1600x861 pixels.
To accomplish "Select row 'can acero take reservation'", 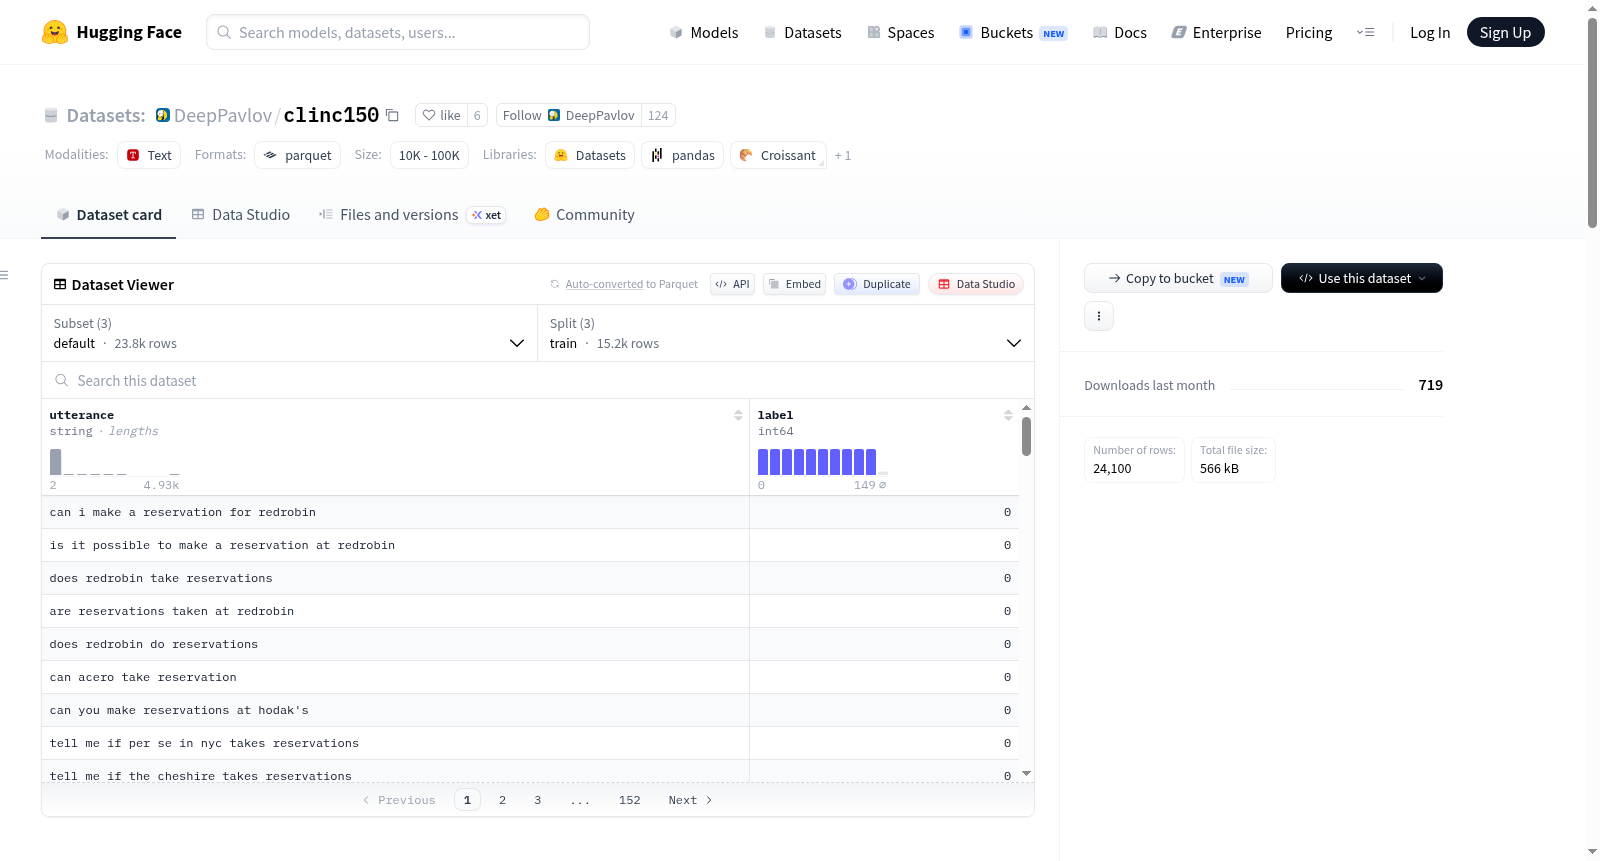I will coord(530,677).
